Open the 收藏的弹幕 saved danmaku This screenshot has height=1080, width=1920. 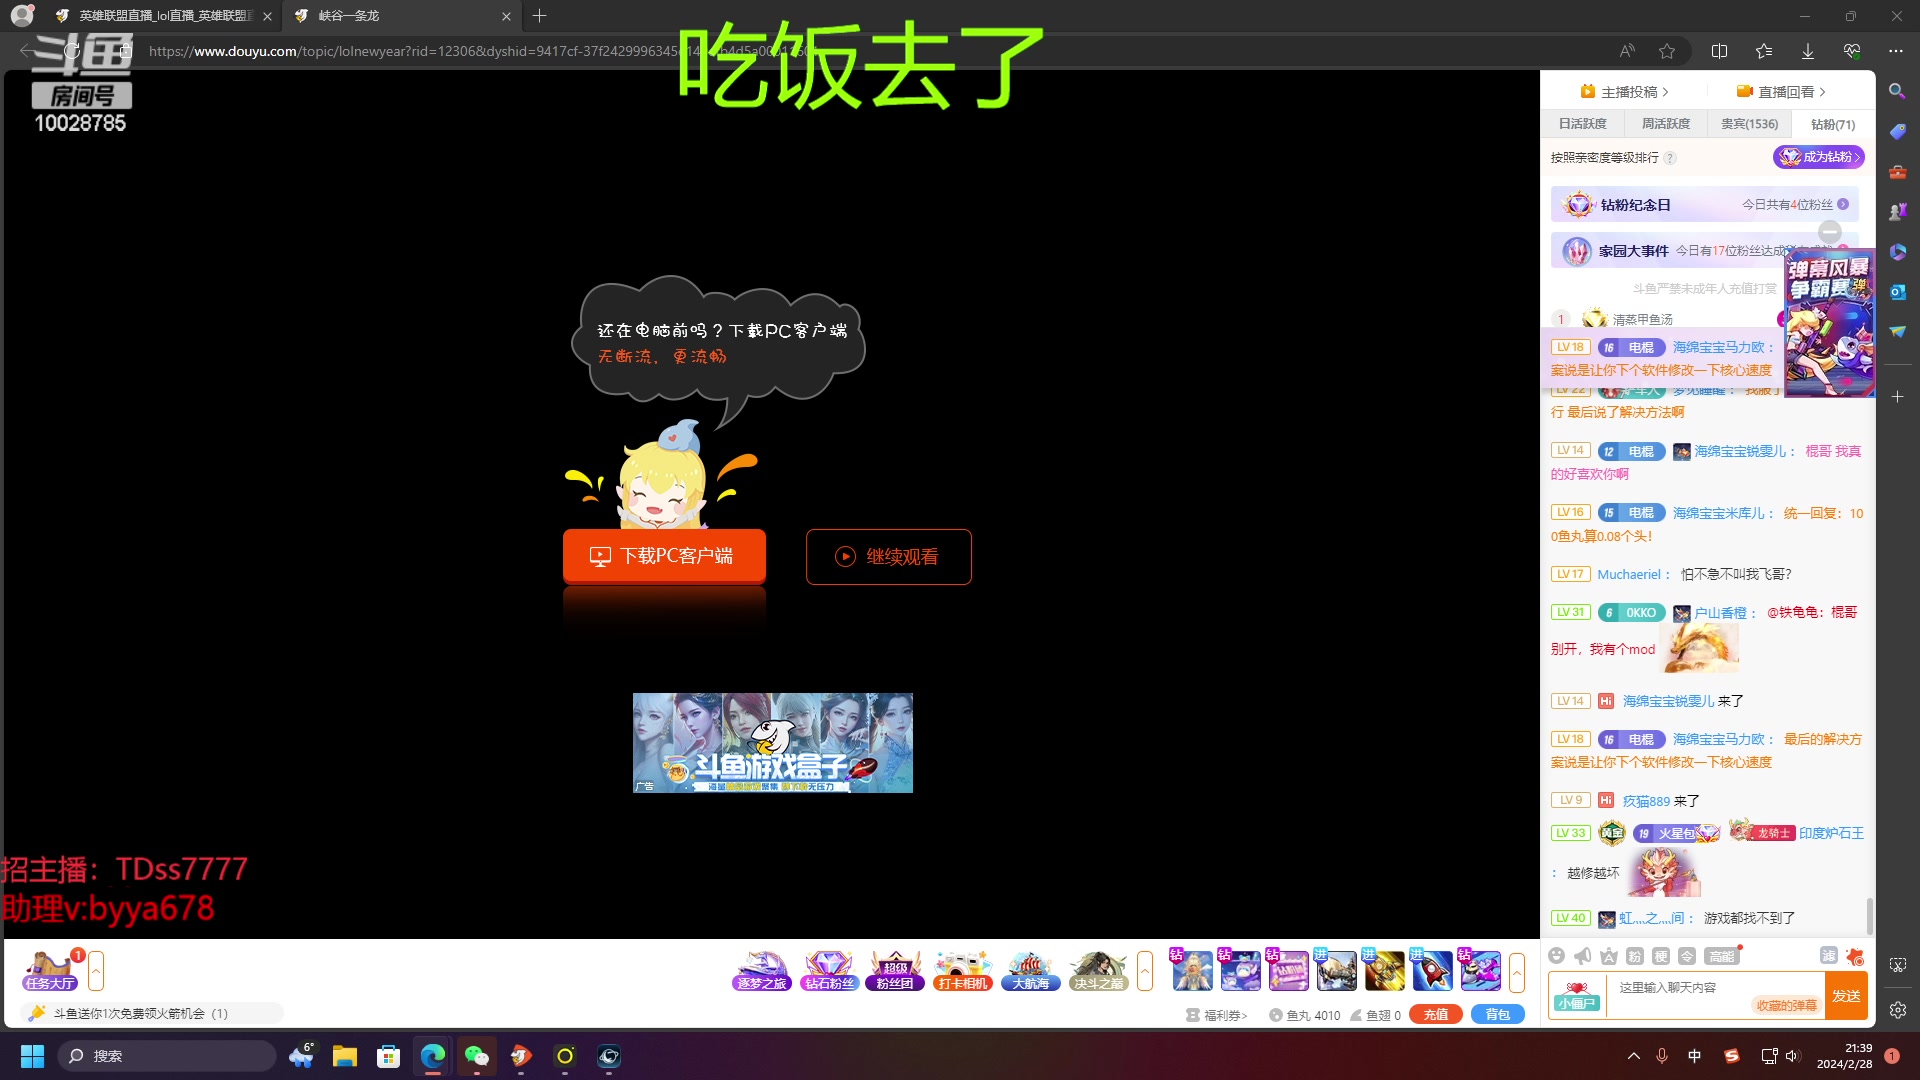coord(1786,1005)
